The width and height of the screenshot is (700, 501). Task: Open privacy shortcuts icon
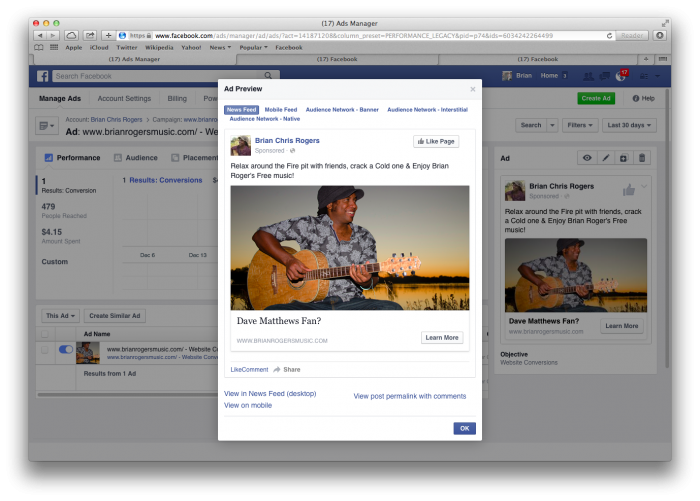644,76
